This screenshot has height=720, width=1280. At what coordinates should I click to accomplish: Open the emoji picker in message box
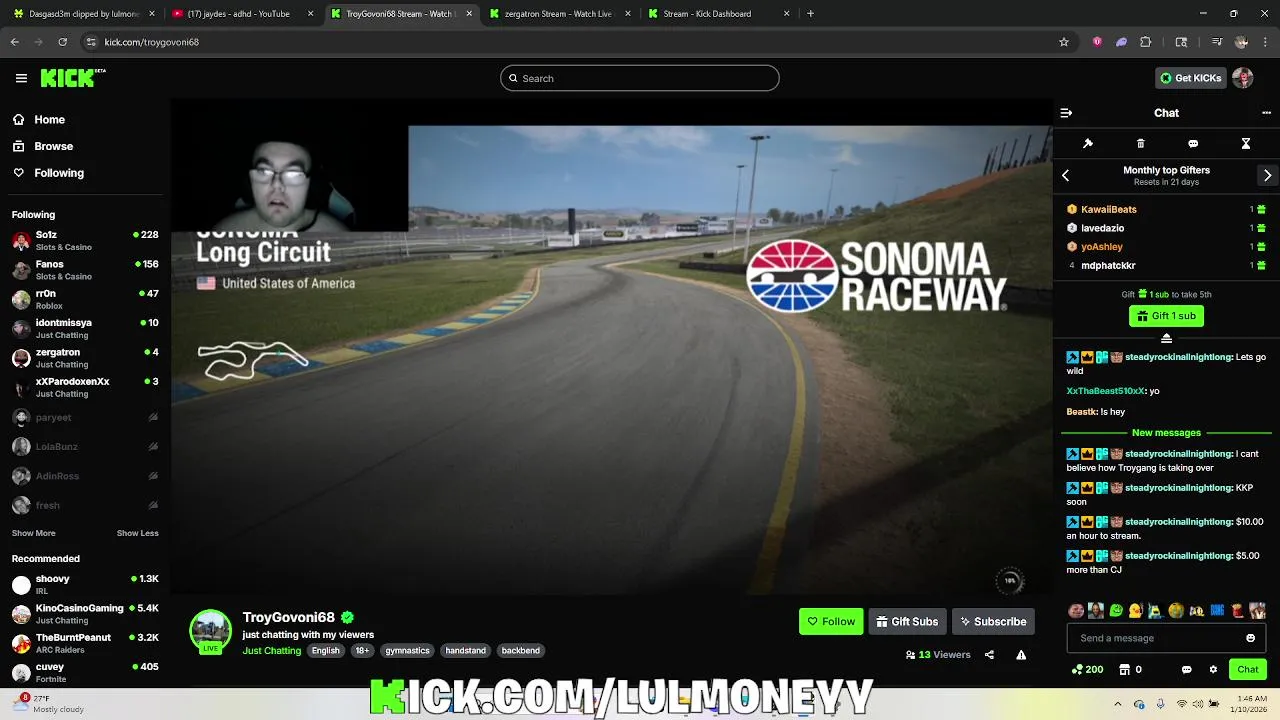click(x=1250, y=638)
